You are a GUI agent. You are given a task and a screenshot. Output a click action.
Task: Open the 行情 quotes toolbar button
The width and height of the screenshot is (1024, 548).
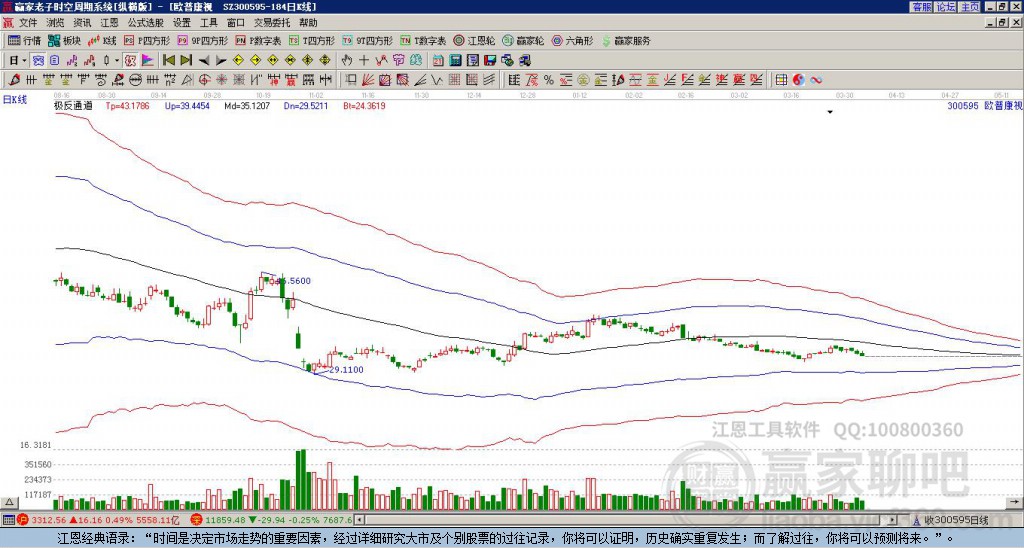pos(25,40)
